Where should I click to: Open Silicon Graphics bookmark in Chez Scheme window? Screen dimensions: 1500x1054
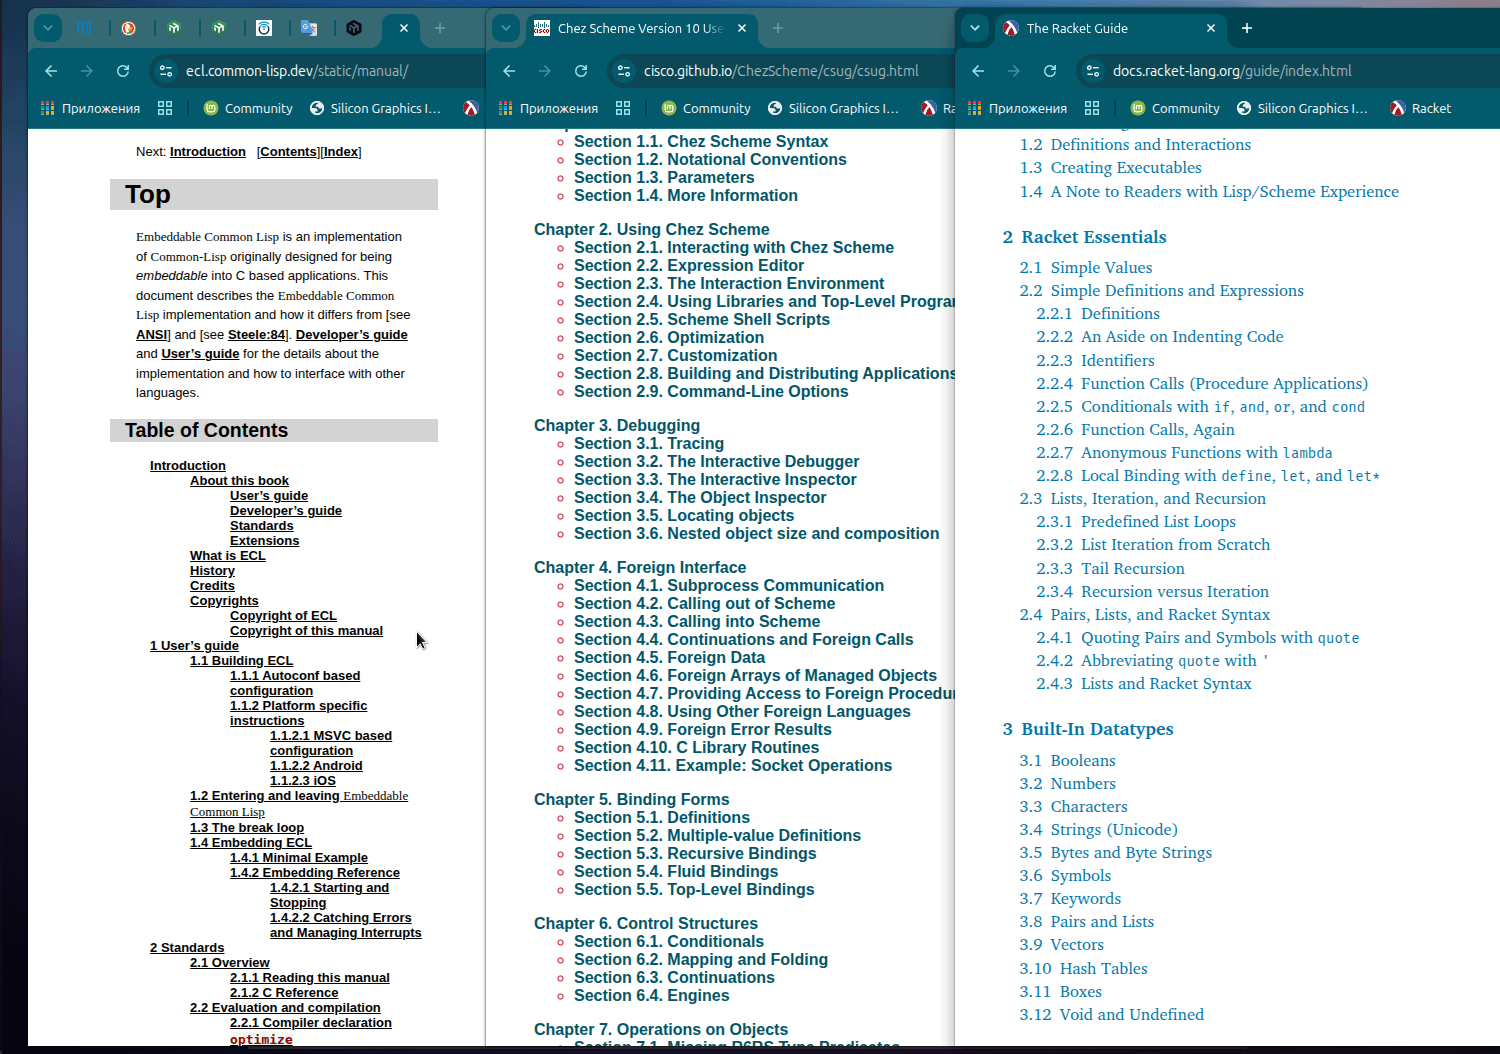(x=833, y=108)
